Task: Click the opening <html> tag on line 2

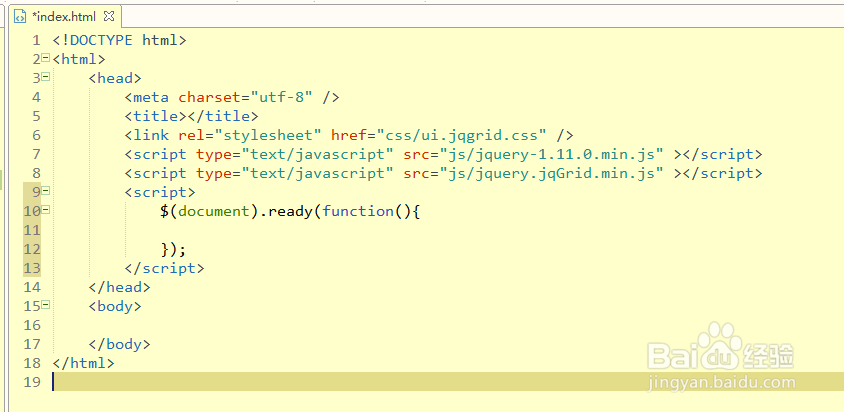Action: [x=79, y=59]
